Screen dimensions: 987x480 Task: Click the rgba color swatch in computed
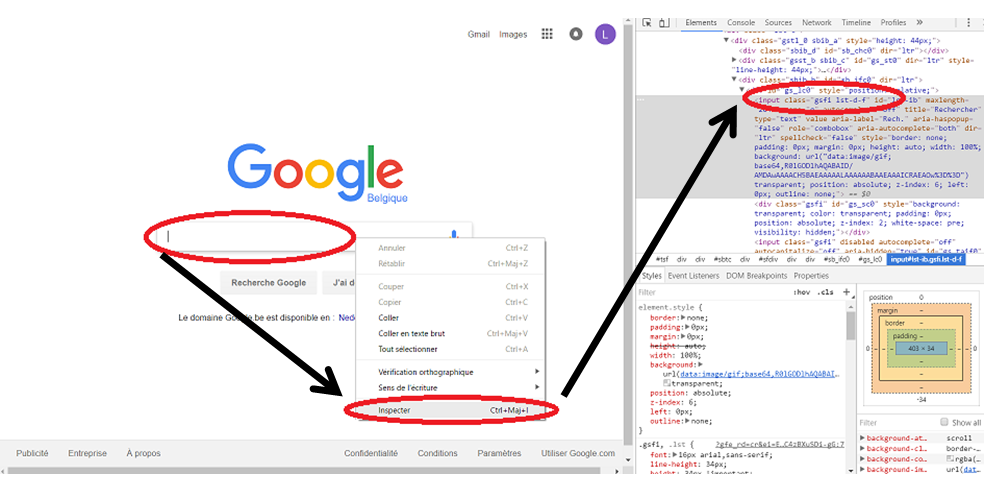[x=950, y=459]
